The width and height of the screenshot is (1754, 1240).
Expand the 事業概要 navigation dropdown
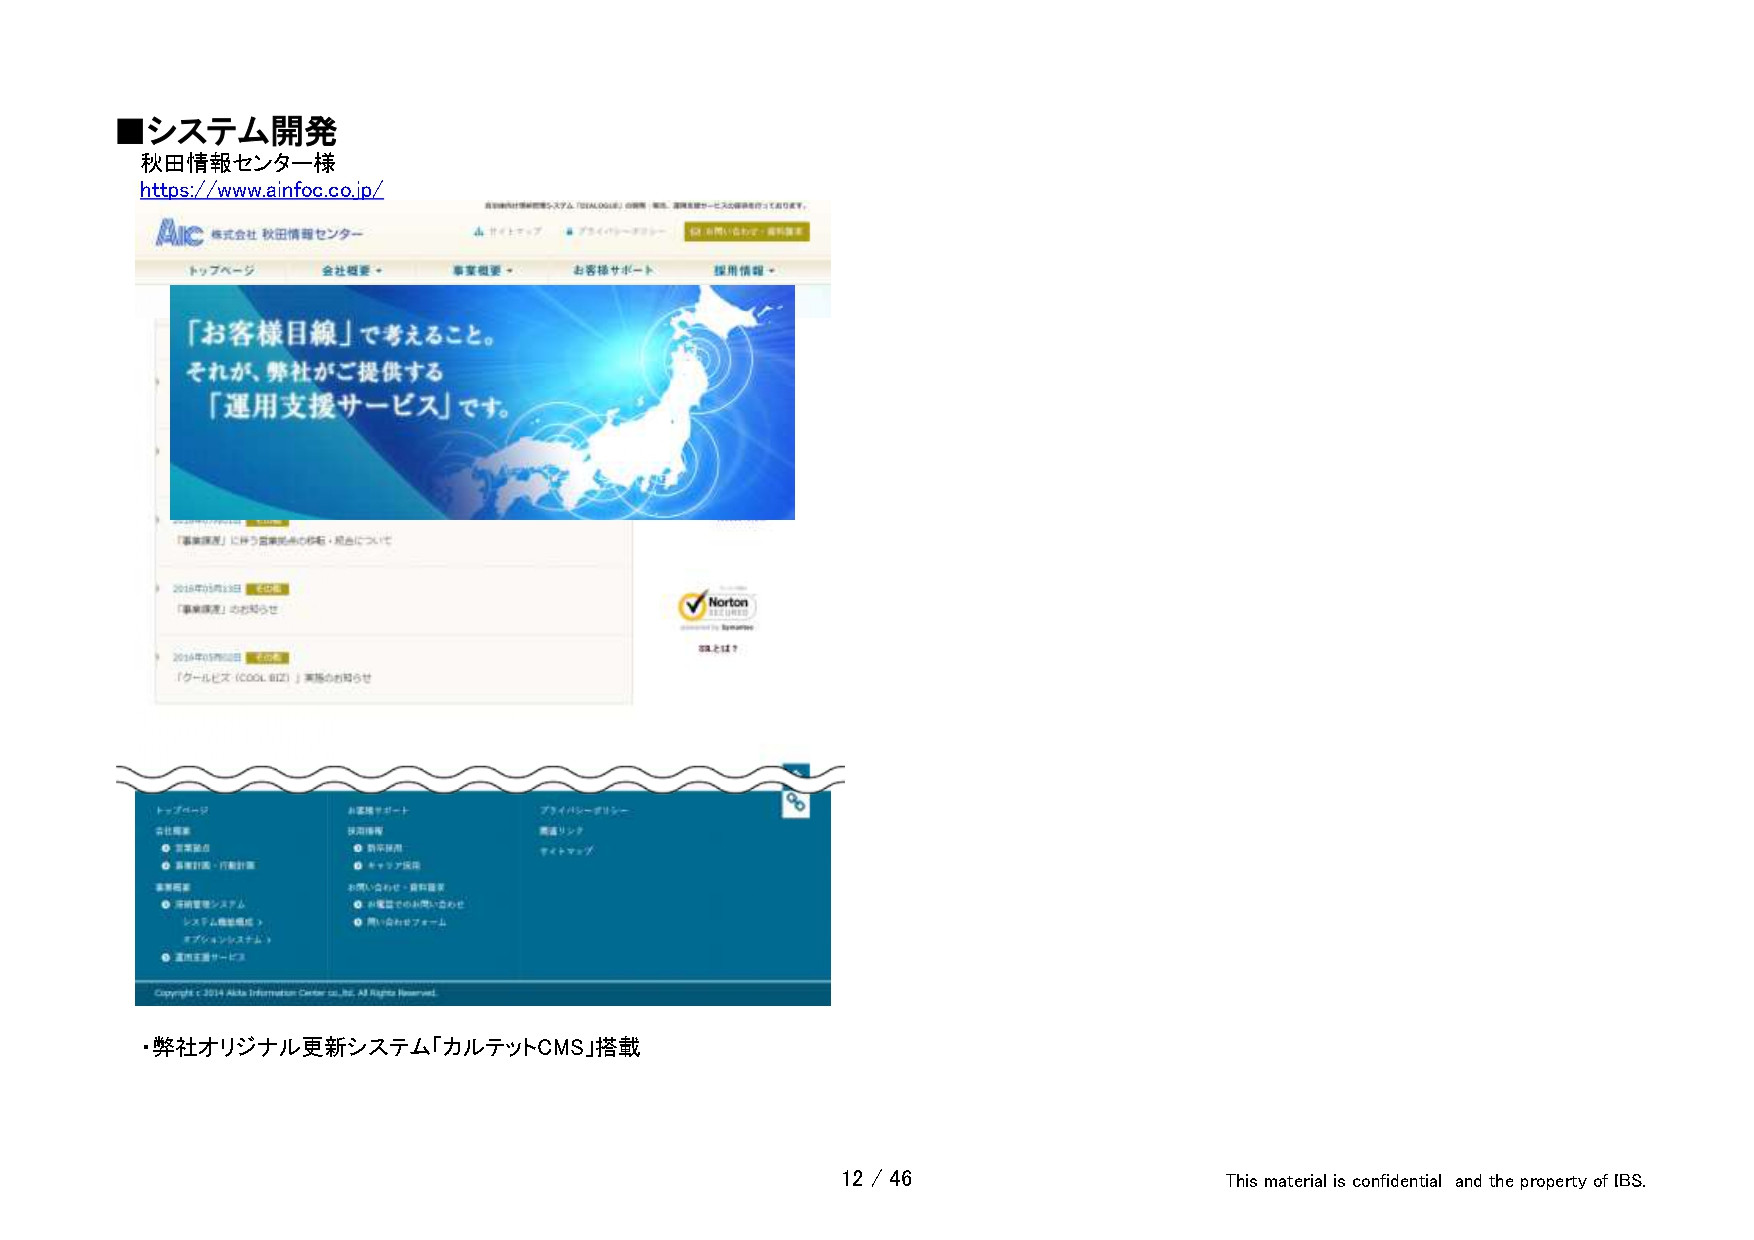click(483, 269)
